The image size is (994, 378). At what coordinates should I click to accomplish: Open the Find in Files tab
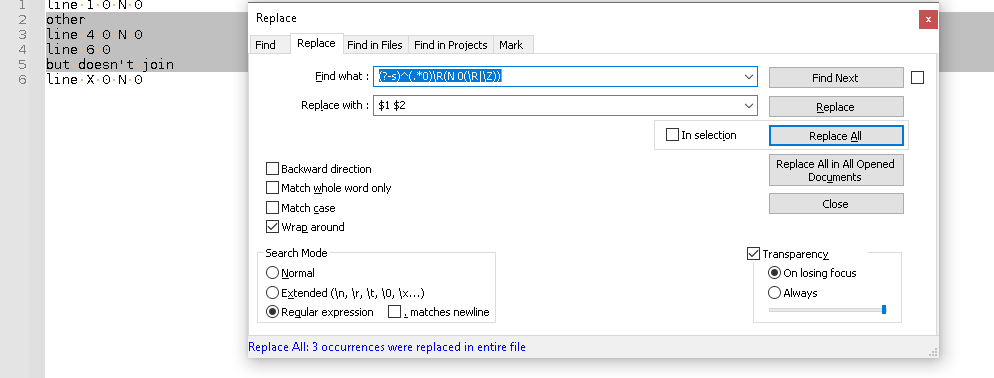[x=375, y=45]
